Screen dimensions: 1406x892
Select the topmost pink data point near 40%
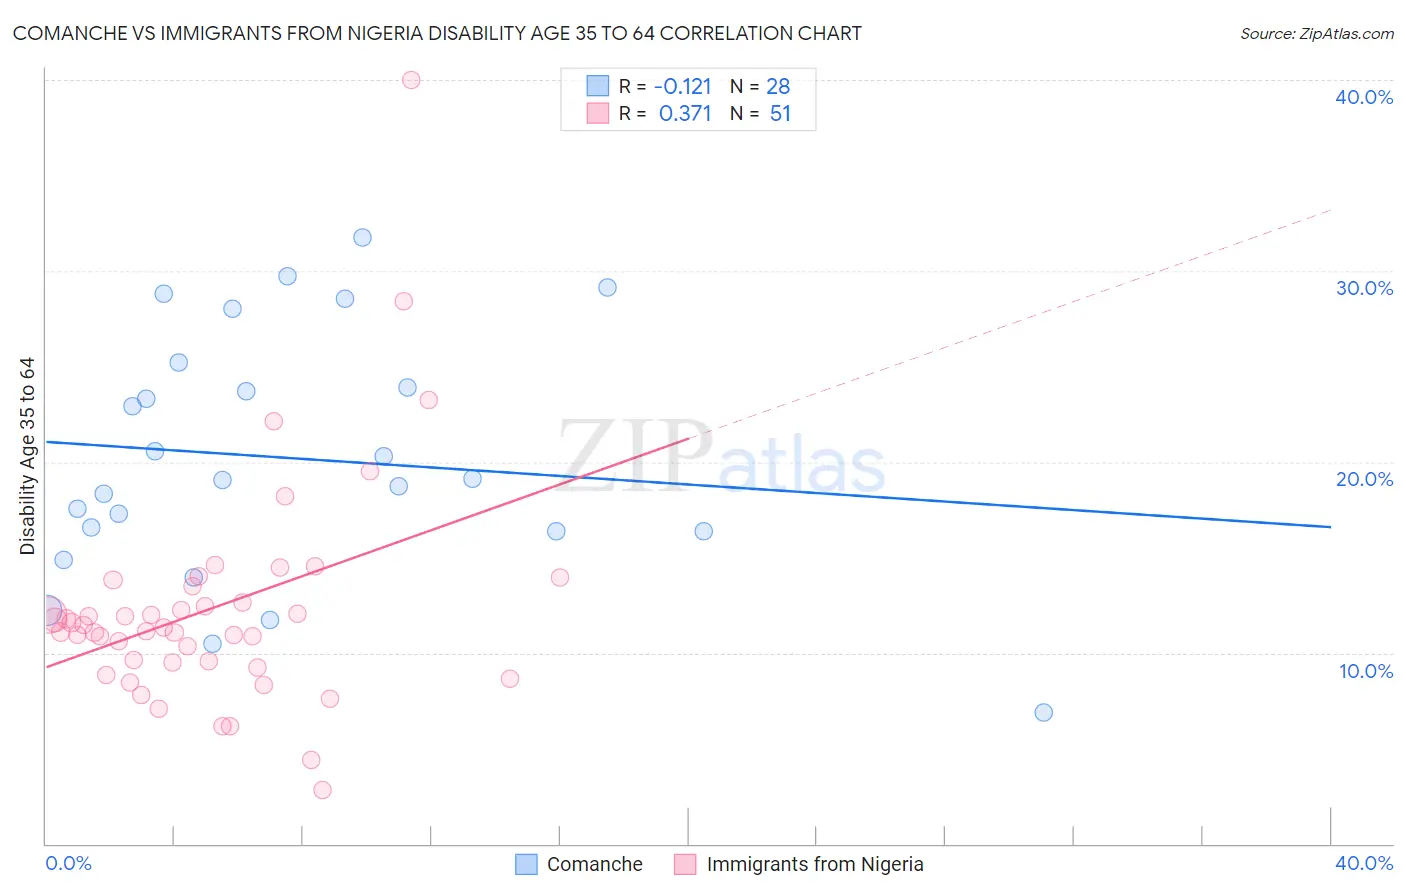[411, 80]
